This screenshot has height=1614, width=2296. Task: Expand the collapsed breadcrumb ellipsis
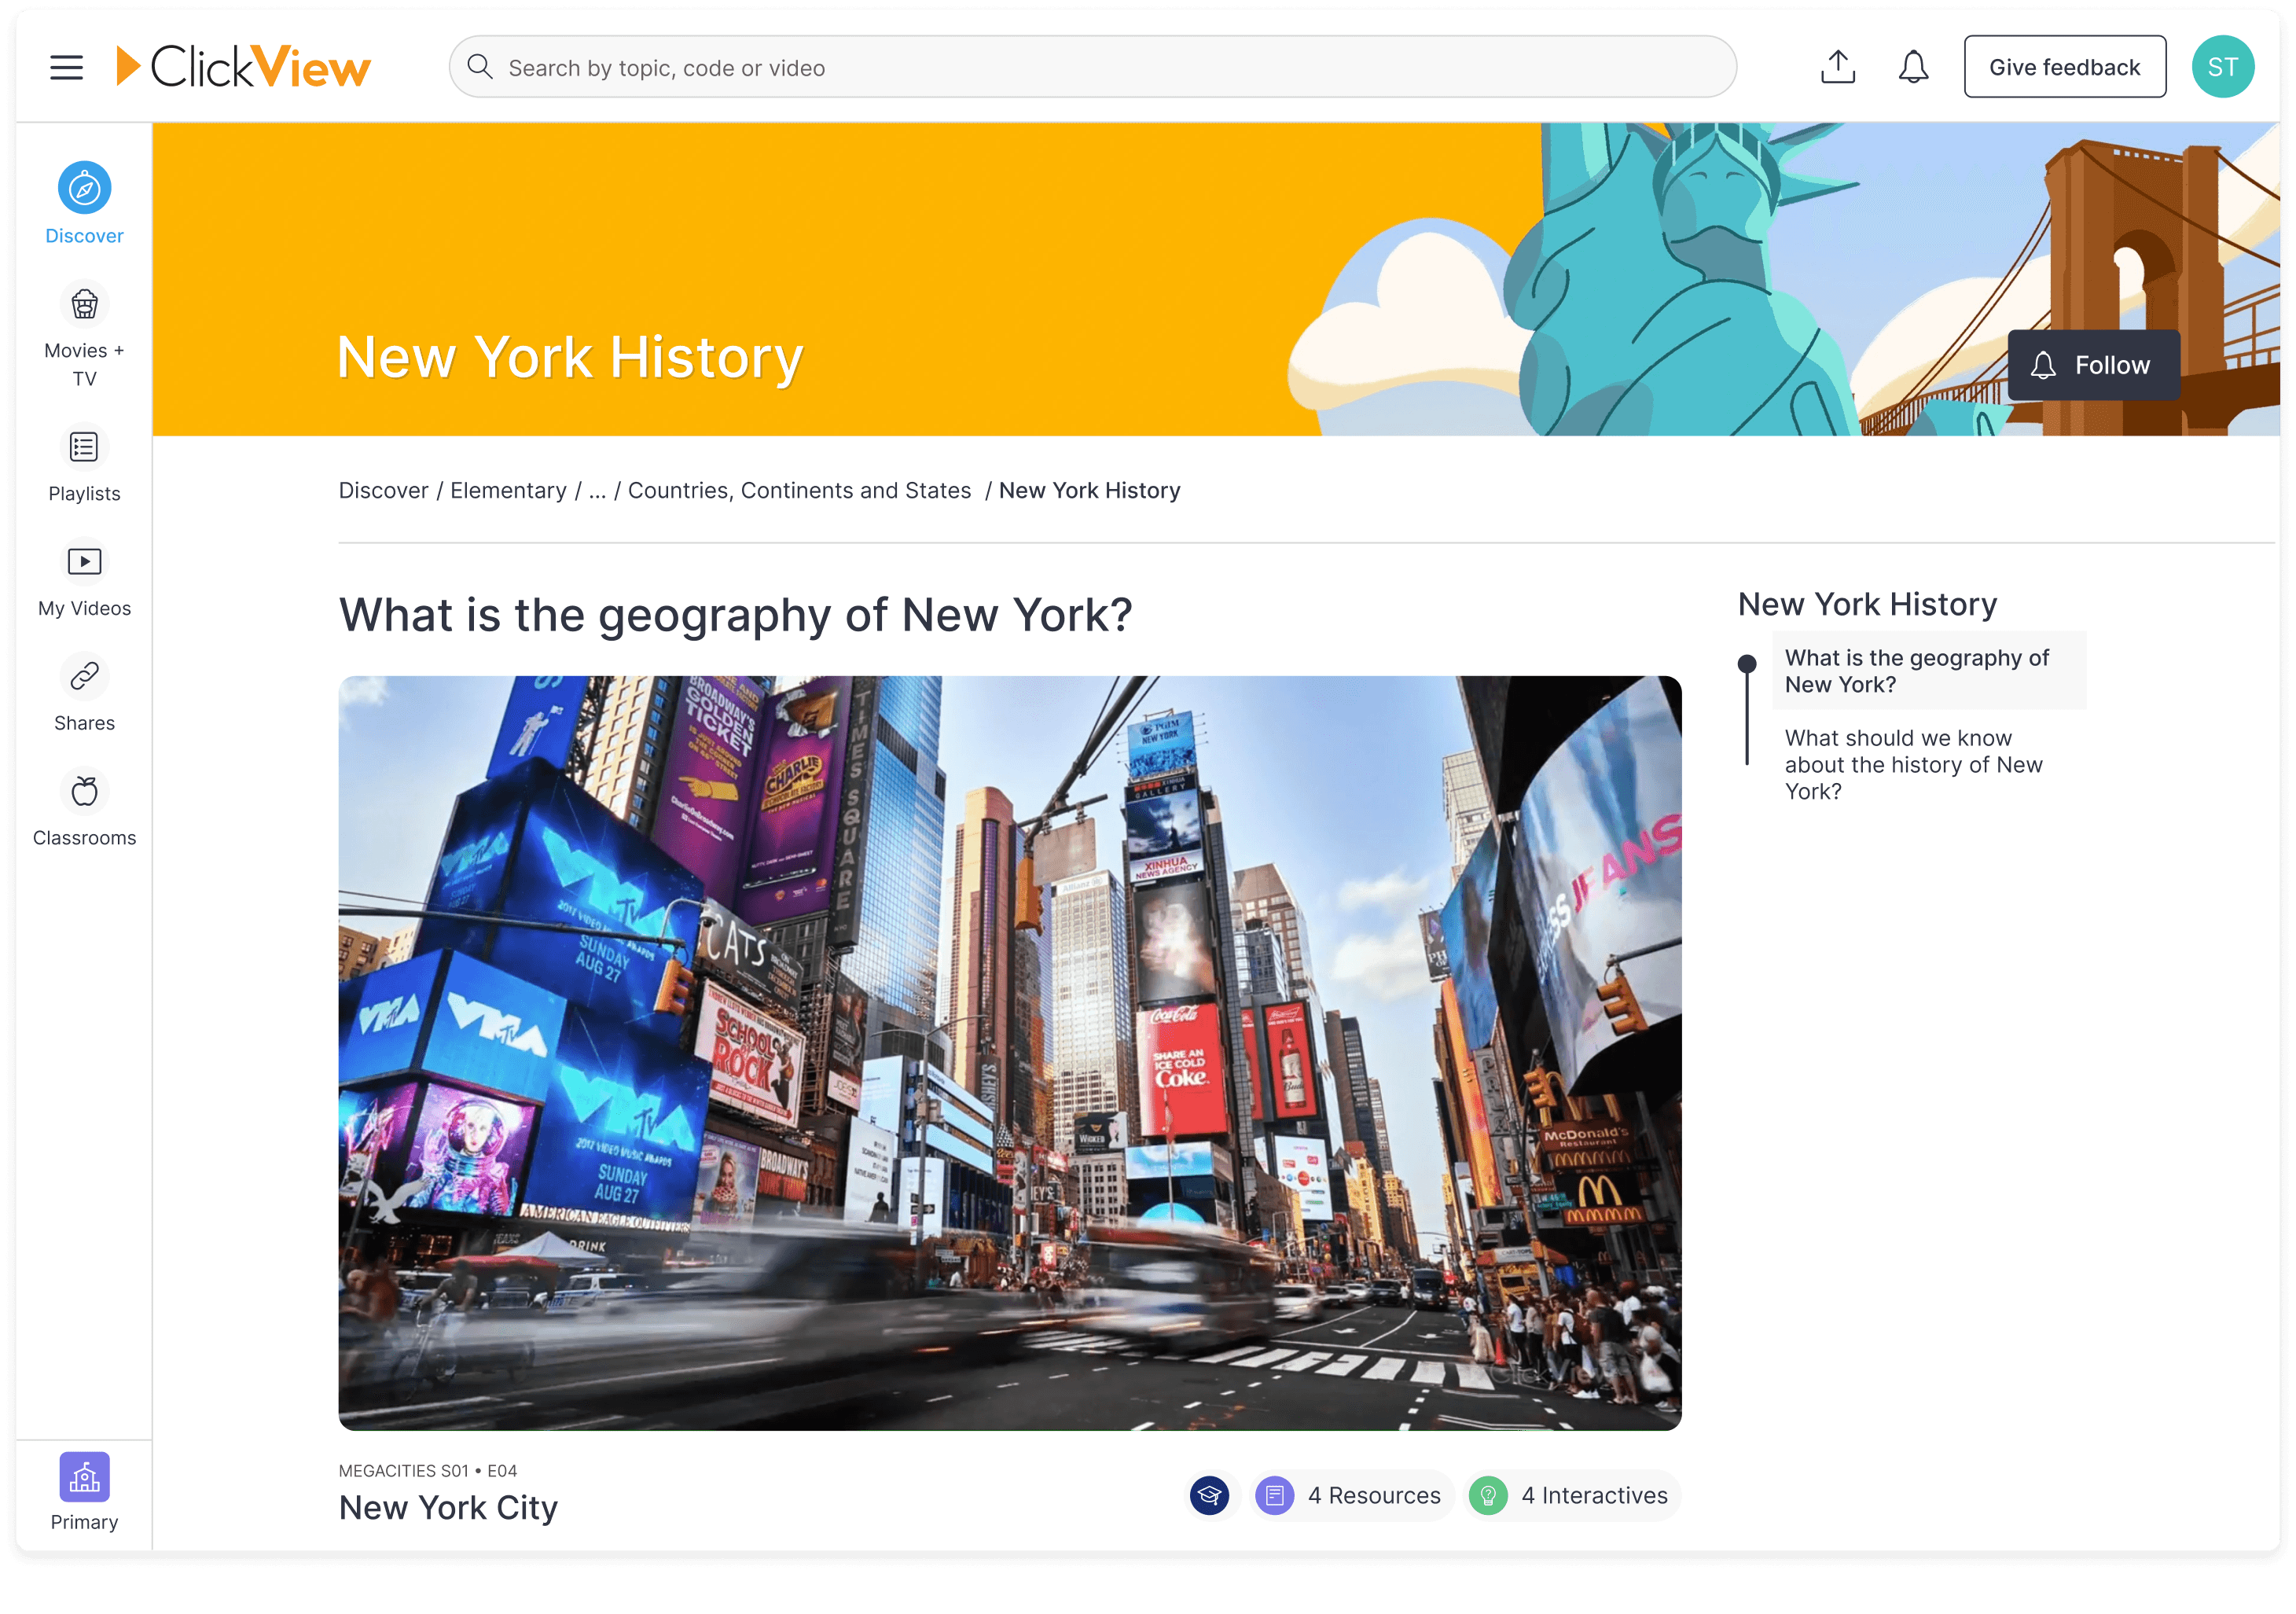click(x=598, y=490)
